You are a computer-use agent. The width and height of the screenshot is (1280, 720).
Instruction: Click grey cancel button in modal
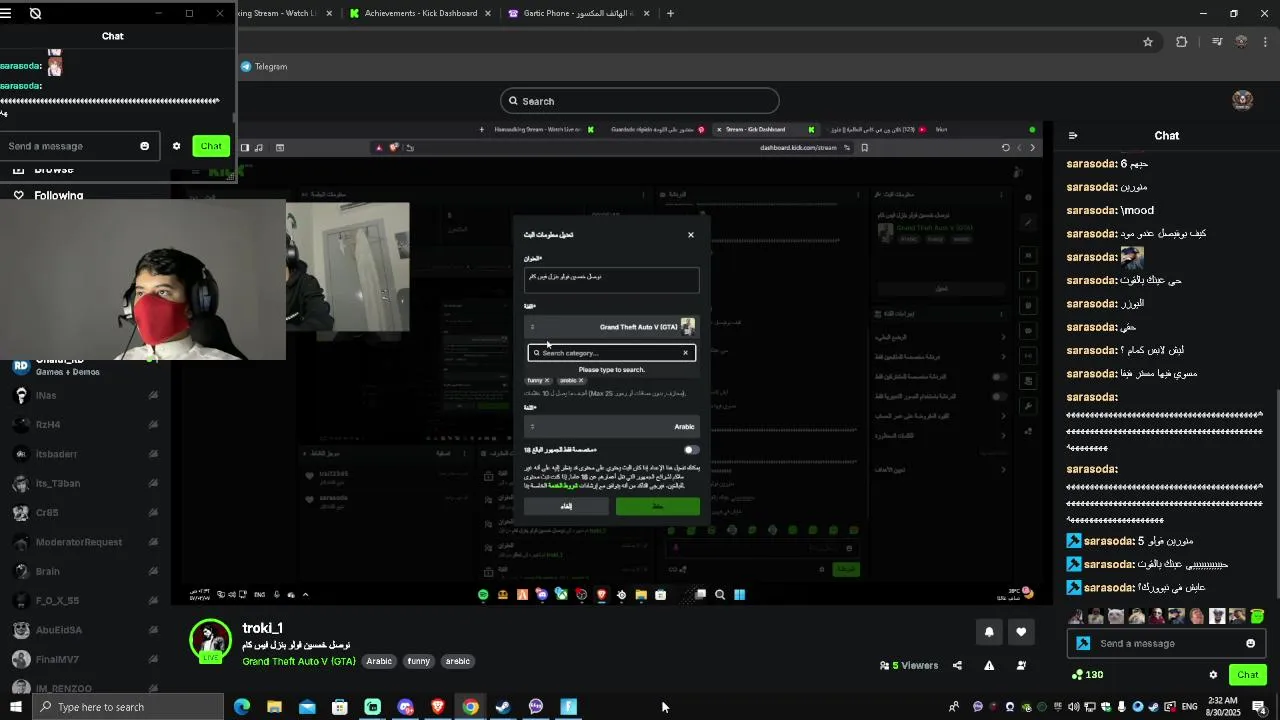566,506
